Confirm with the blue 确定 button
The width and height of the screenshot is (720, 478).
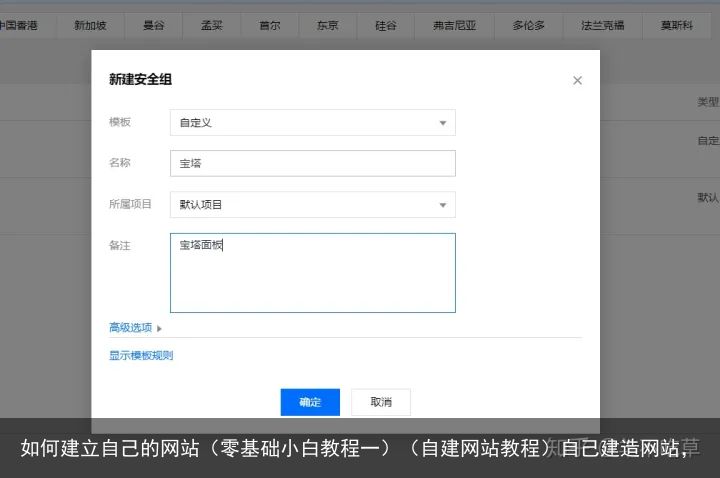coord(310,402)
